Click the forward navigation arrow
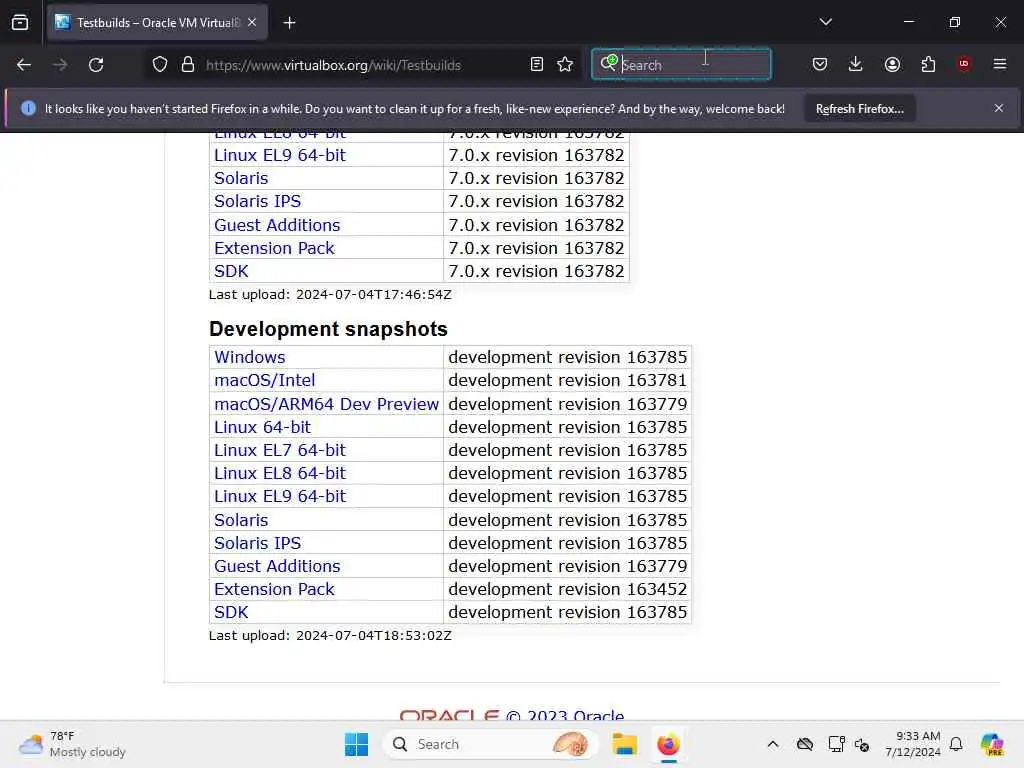Image resolution: width=1024 pixels, height=768 pixels. point(60,65)
